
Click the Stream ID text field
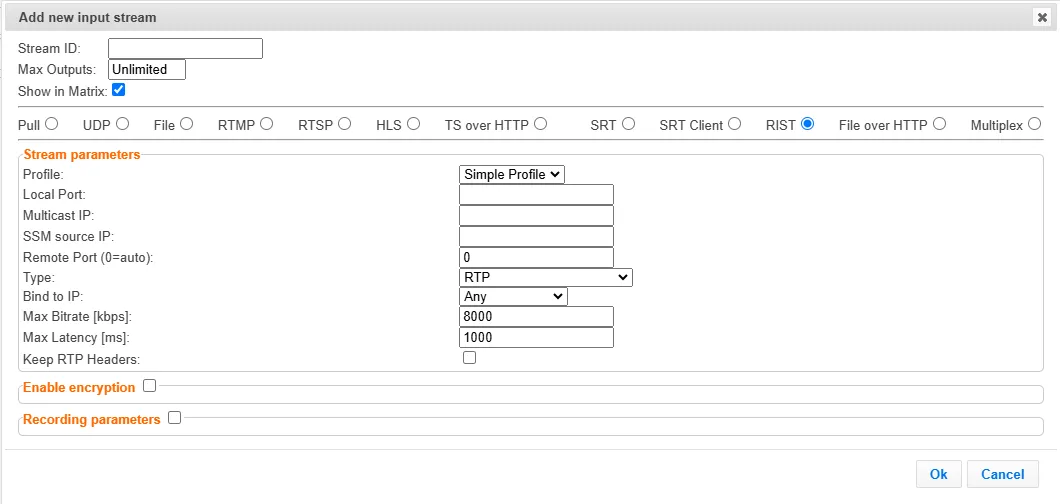[185, 48]
